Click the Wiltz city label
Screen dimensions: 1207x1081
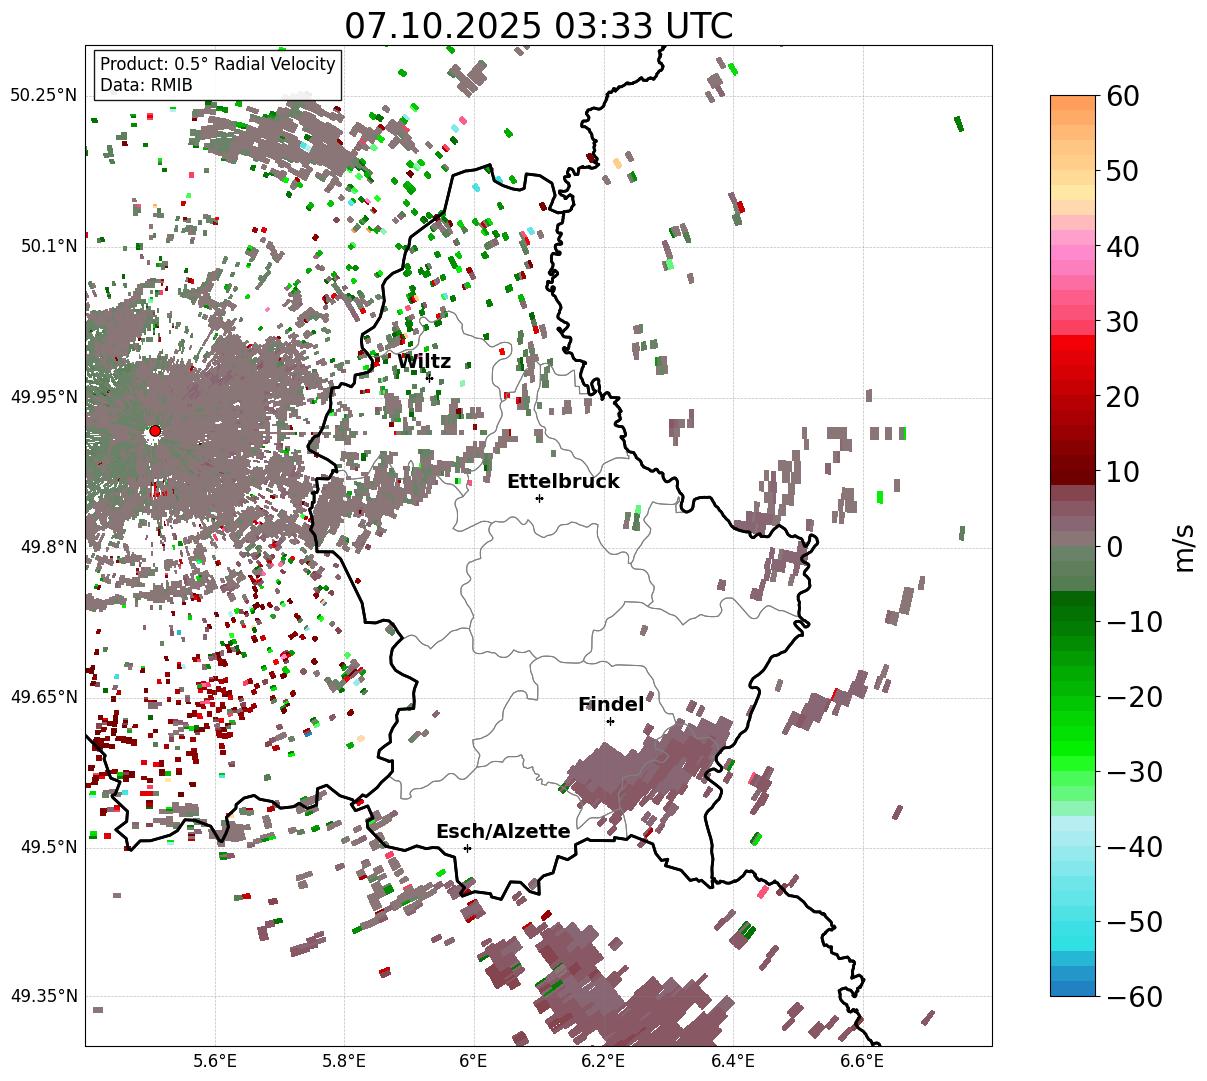tap(424, 362)
